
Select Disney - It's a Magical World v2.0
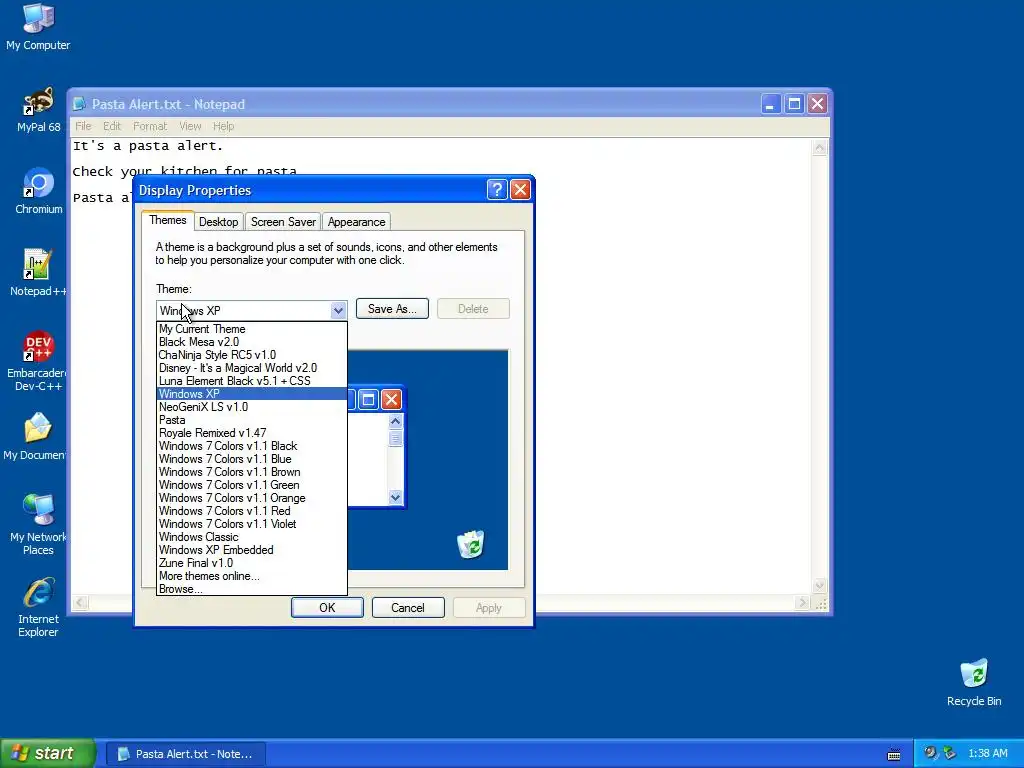[x=252, y=368]
